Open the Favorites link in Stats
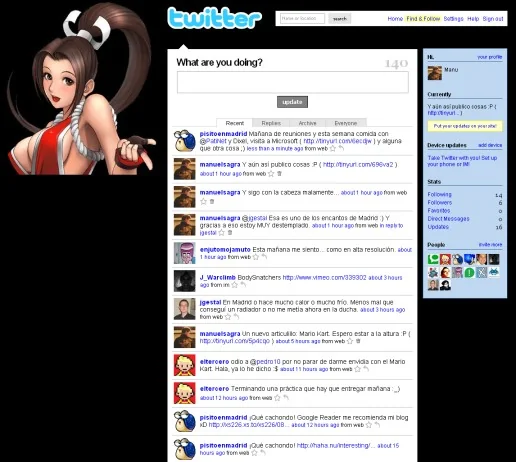Viewport: 516px width, 462px height. coord(439,210)
